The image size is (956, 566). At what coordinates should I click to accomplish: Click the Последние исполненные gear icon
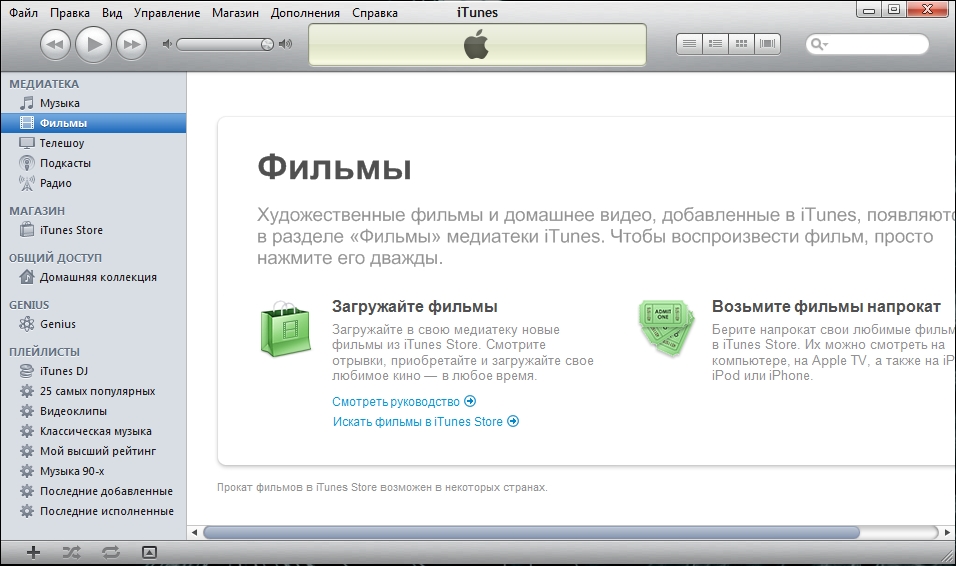pyautogui.click(x=27, y=511)
